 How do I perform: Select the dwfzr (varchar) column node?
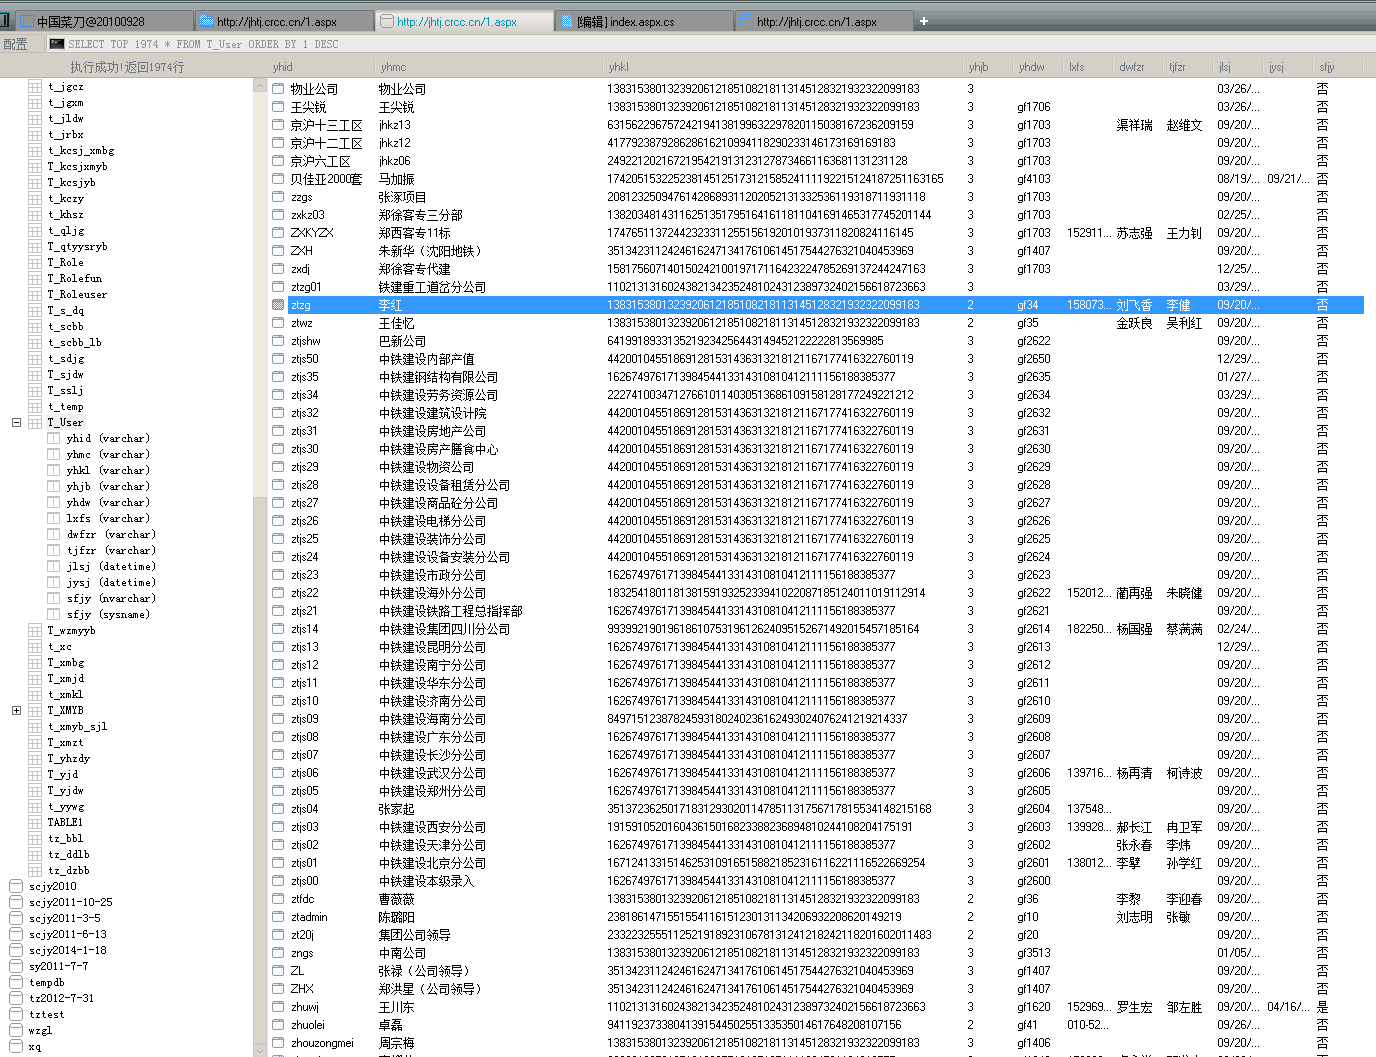tap(111, 535)
